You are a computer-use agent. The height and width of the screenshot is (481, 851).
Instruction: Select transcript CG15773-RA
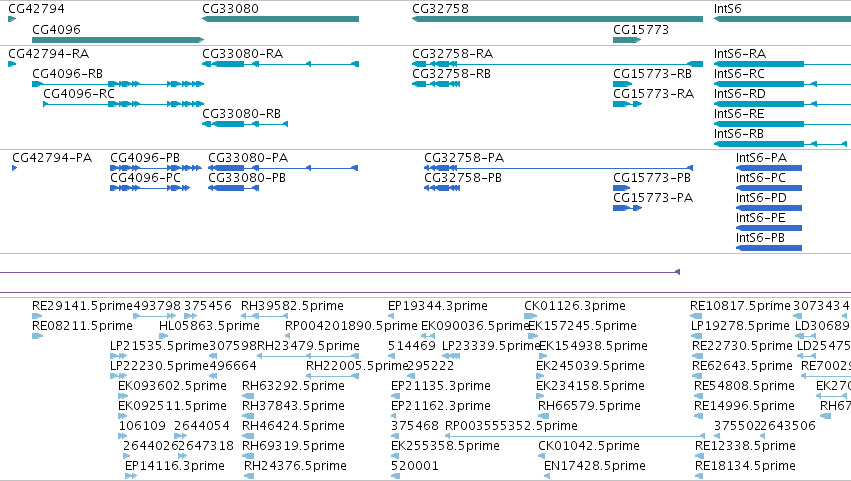click(653, 94)
